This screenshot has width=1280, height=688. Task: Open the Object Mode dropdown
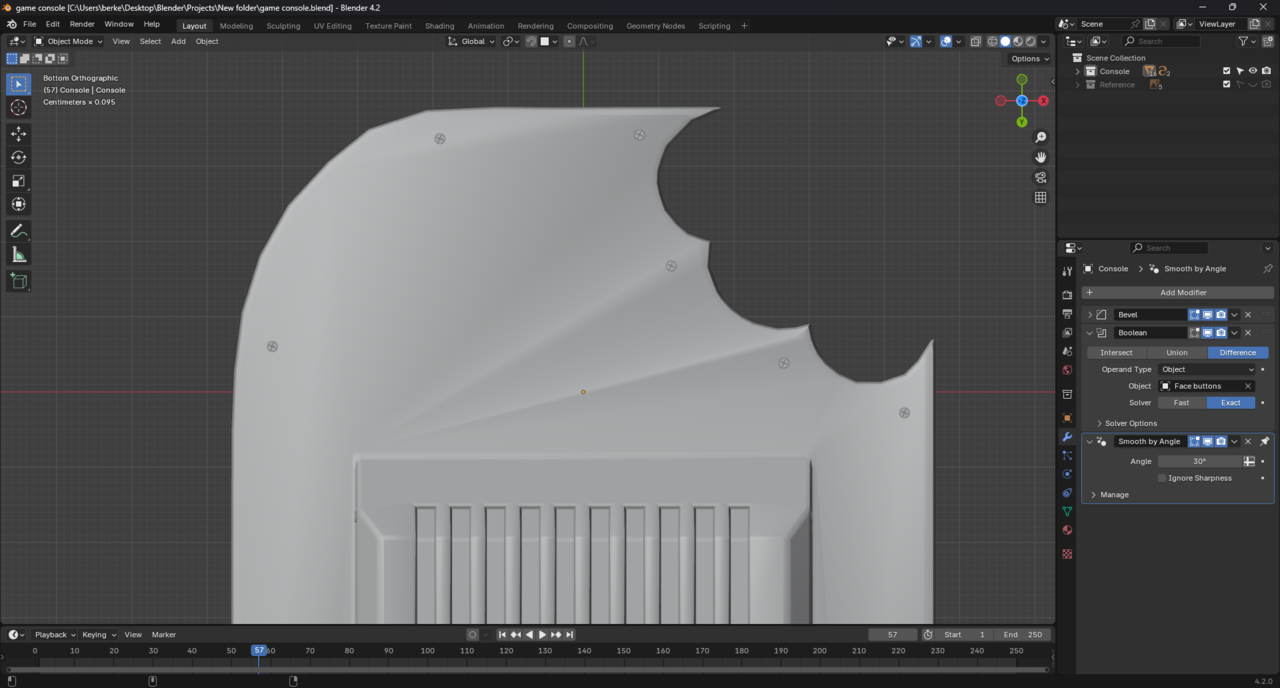coord(68,41)
